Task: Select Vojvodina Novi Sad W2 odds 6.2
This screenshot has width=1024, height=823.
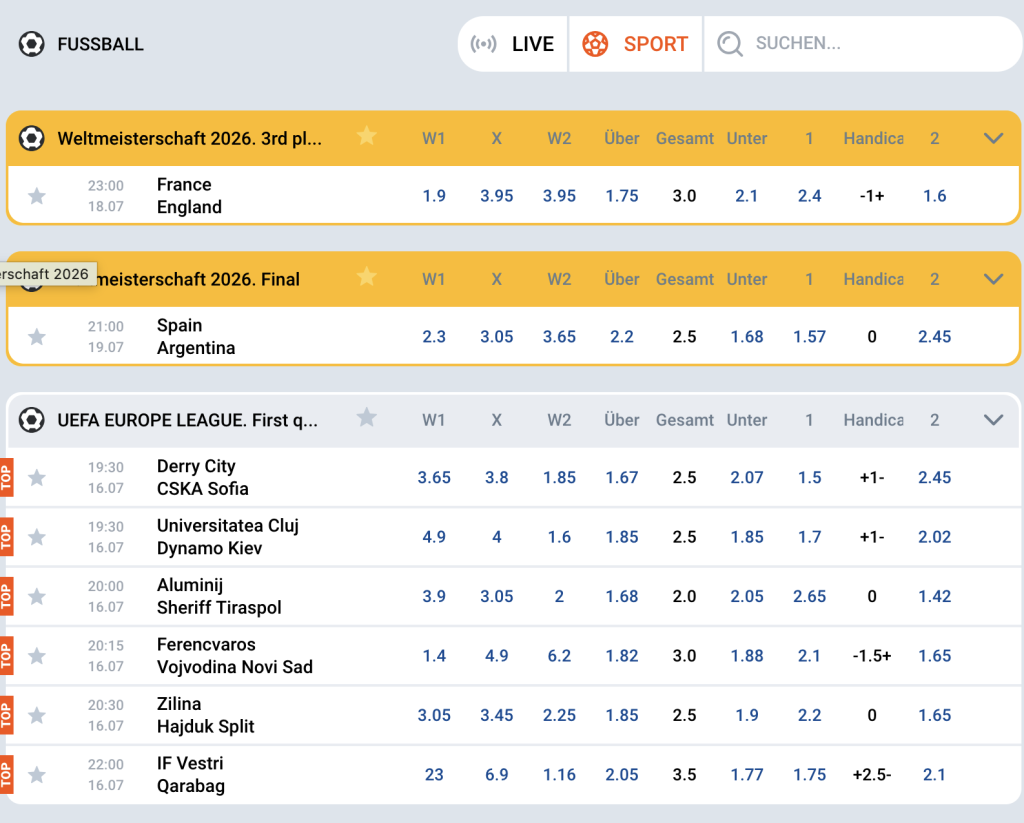Action: [x=559, y=656]
